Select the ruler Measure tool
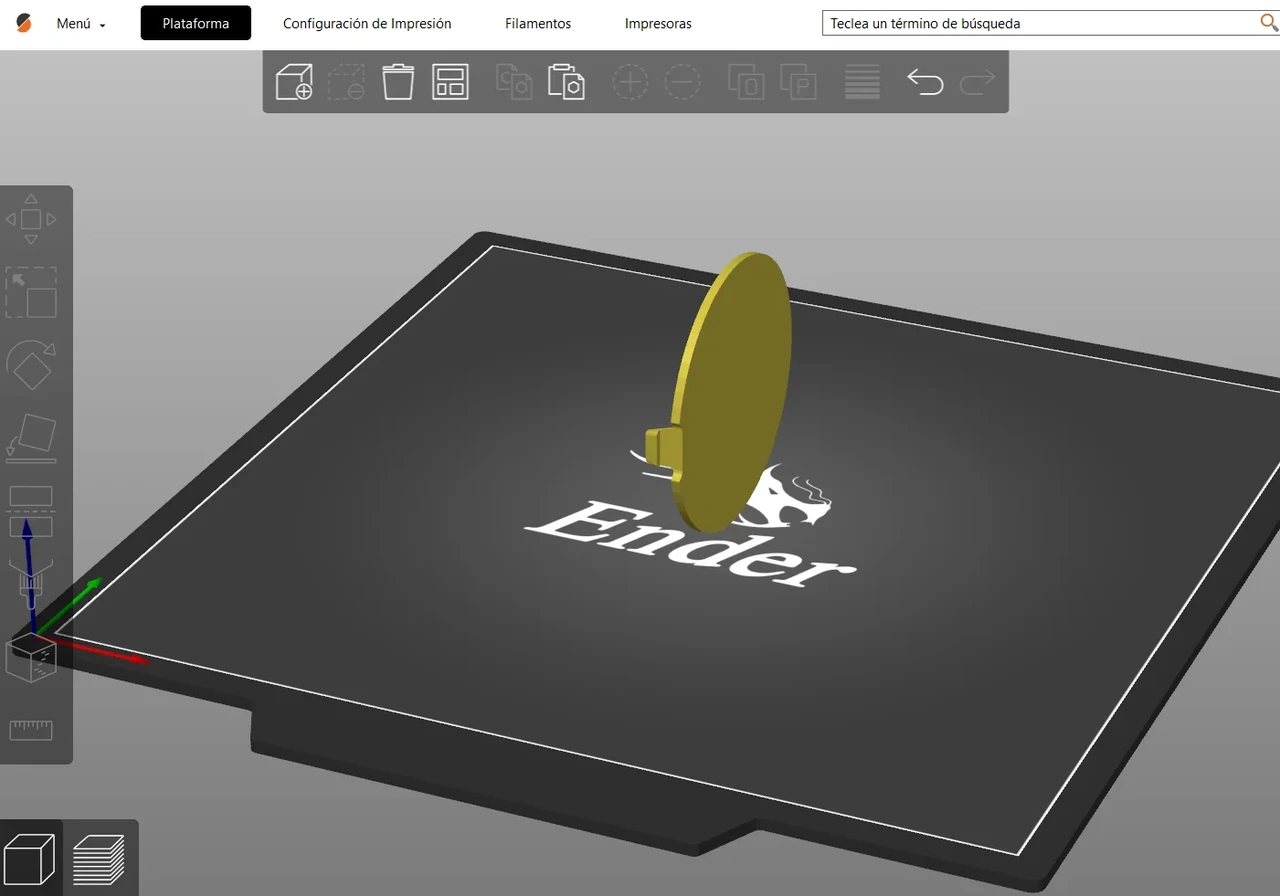Viewport: 1280px width, 896px height. 31,730
